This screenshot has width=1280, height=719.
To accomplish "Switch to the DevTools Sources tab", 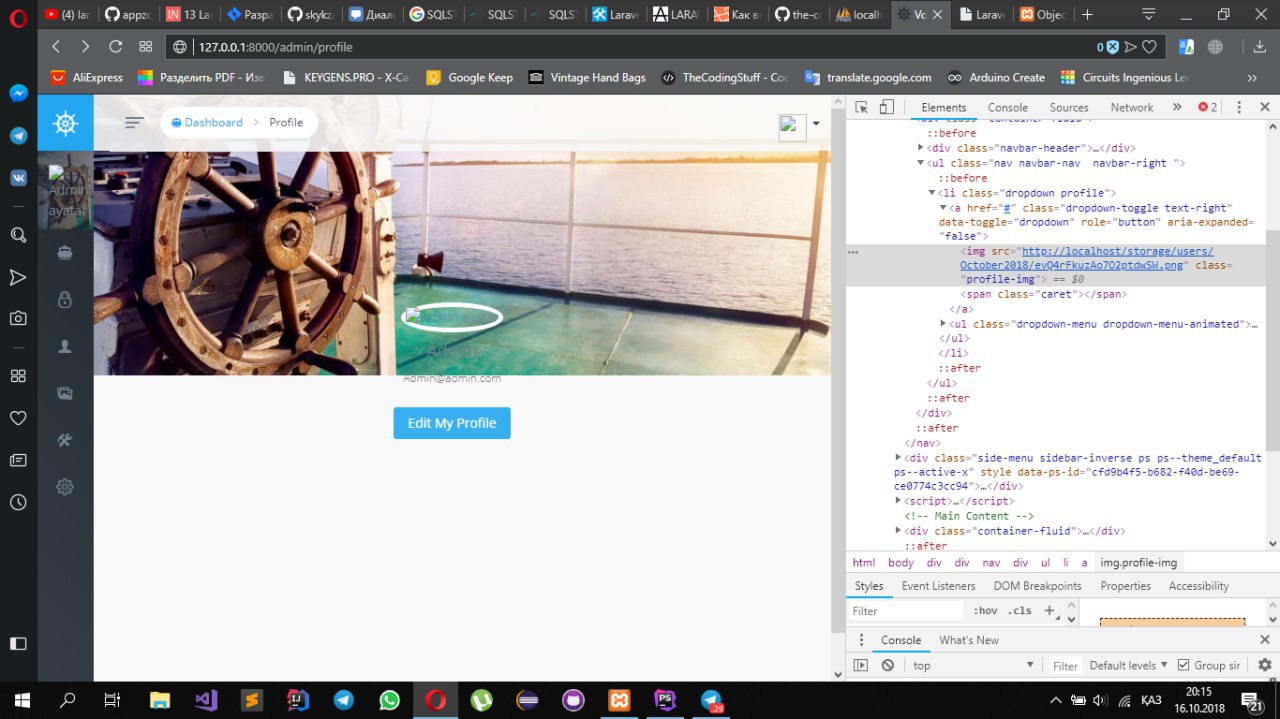I will (1069, 107).
